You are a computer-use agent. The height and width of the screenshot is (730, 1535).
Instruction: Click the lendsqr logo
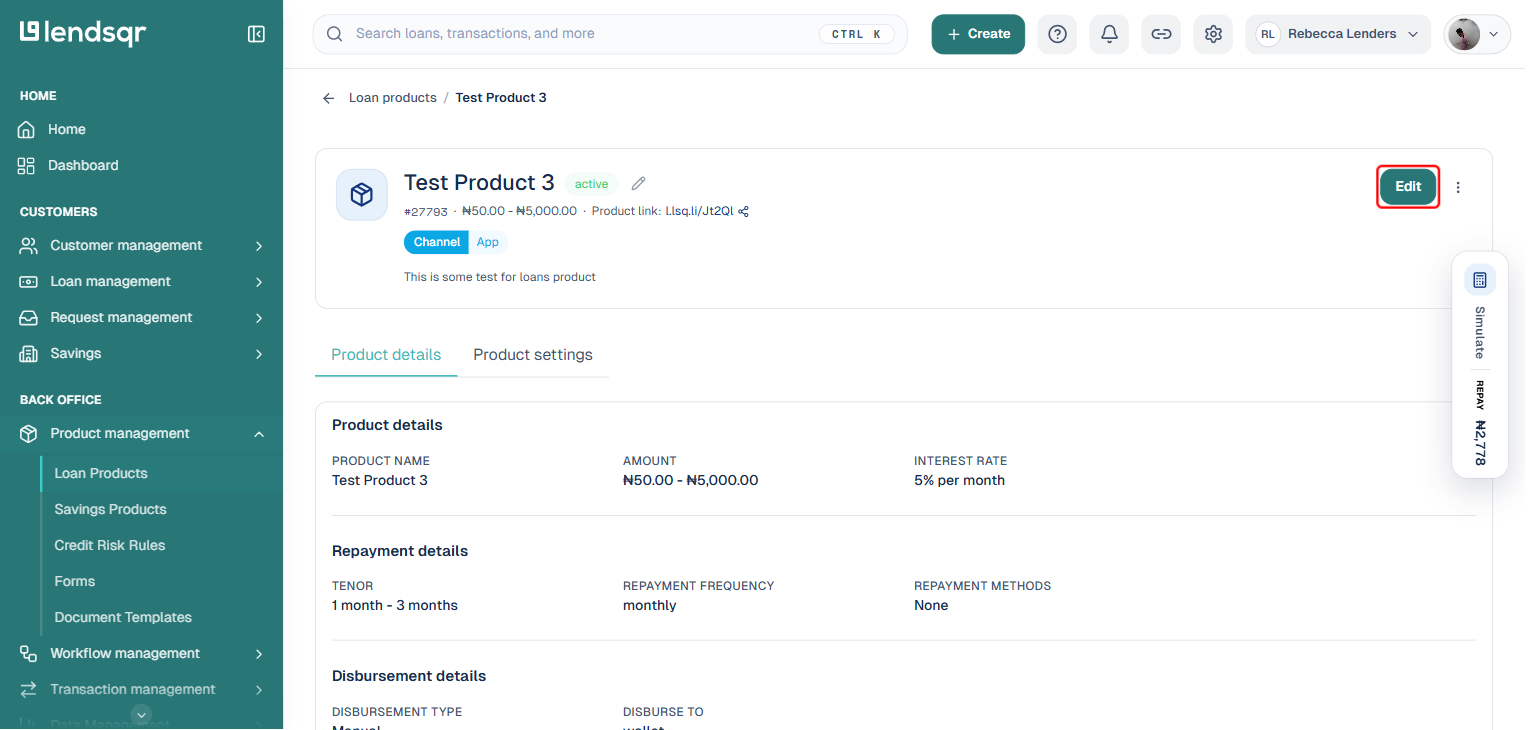[x=83, y=33]
